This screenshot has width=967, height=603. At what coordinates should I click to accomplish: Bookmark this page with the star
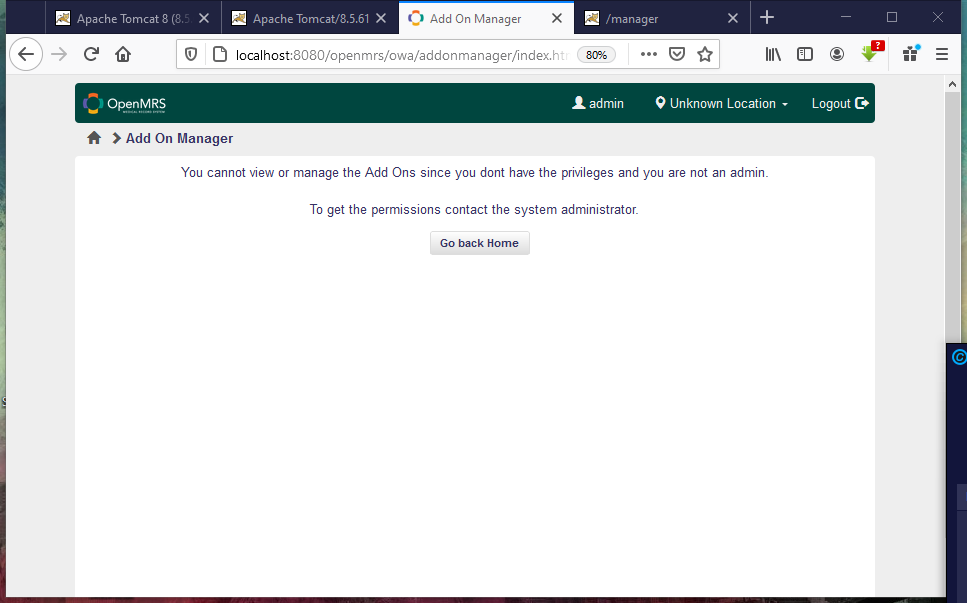(x=705, y=54)
